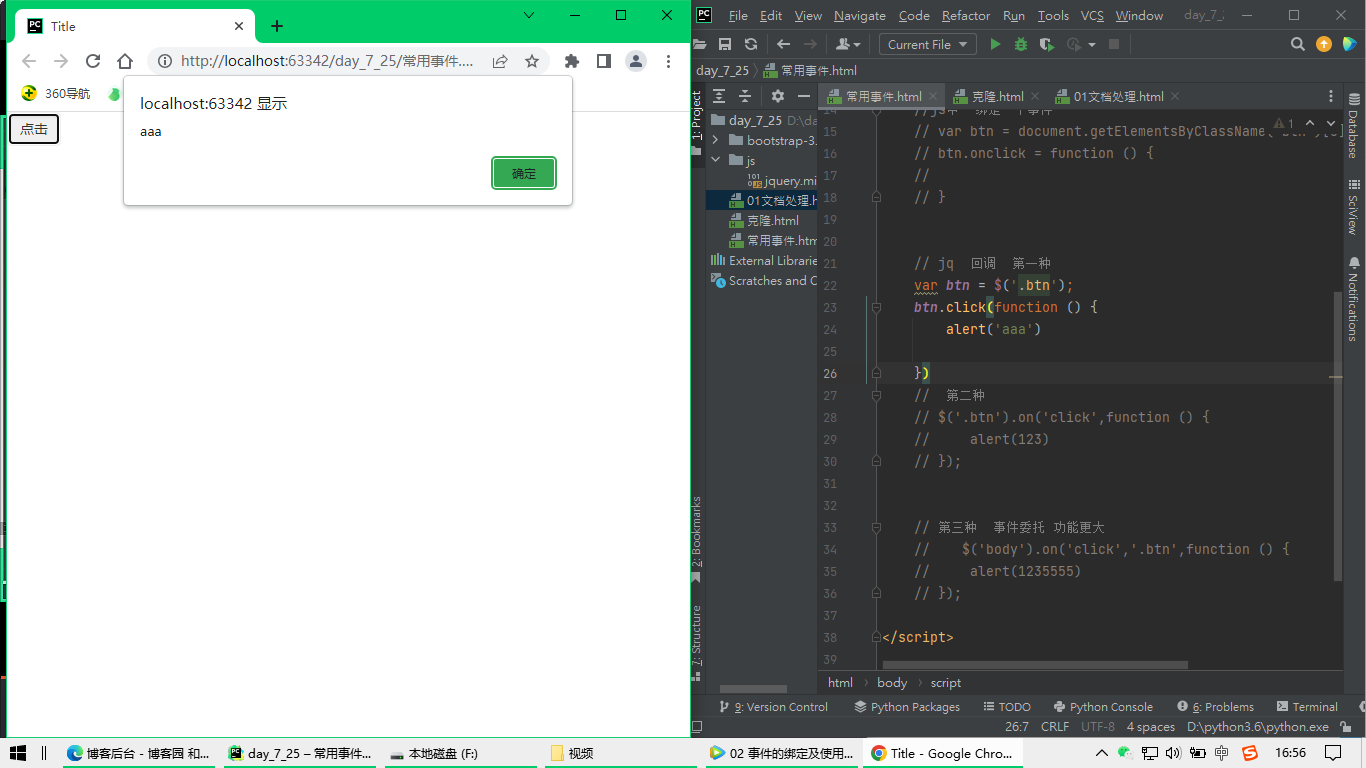Click the orange update arrow icon
This screenshot has height=768, width=1366.
(x=1324, y=44)
